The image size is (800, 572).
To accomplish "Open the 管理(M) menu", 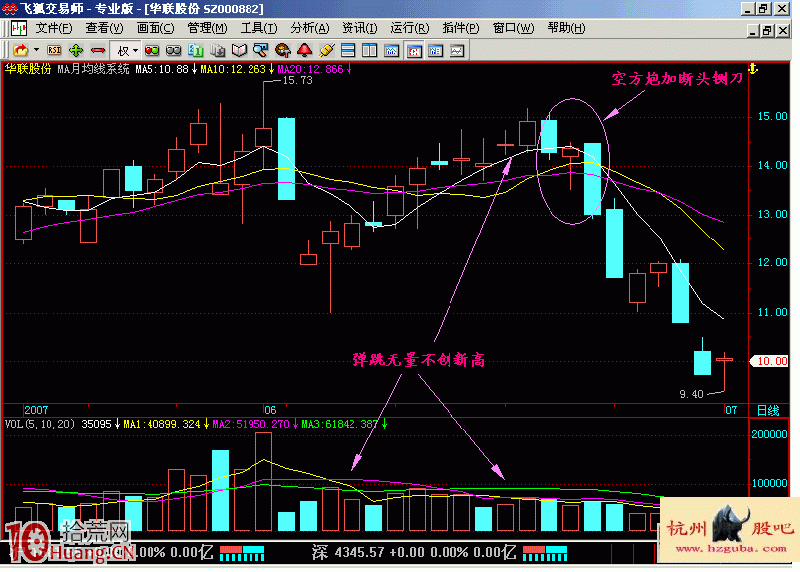I will [207, 28].
